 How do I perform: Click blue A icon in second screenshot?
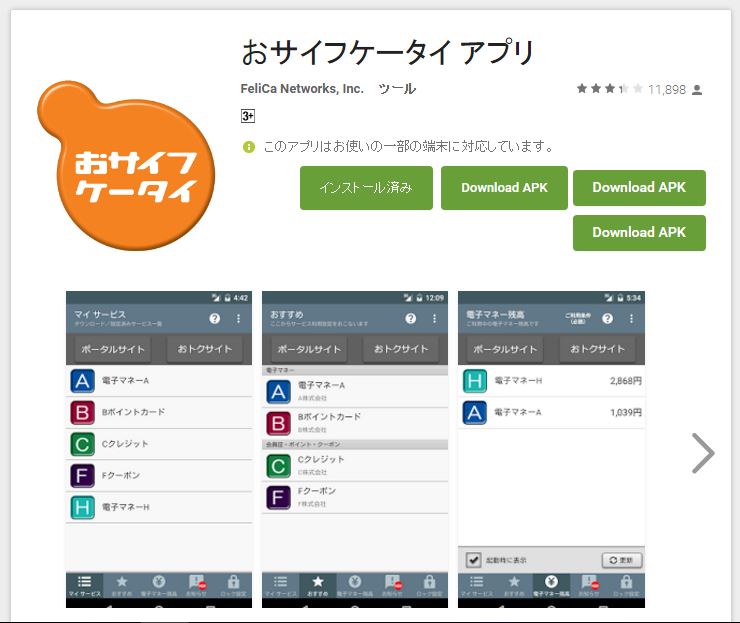[278, 392]
